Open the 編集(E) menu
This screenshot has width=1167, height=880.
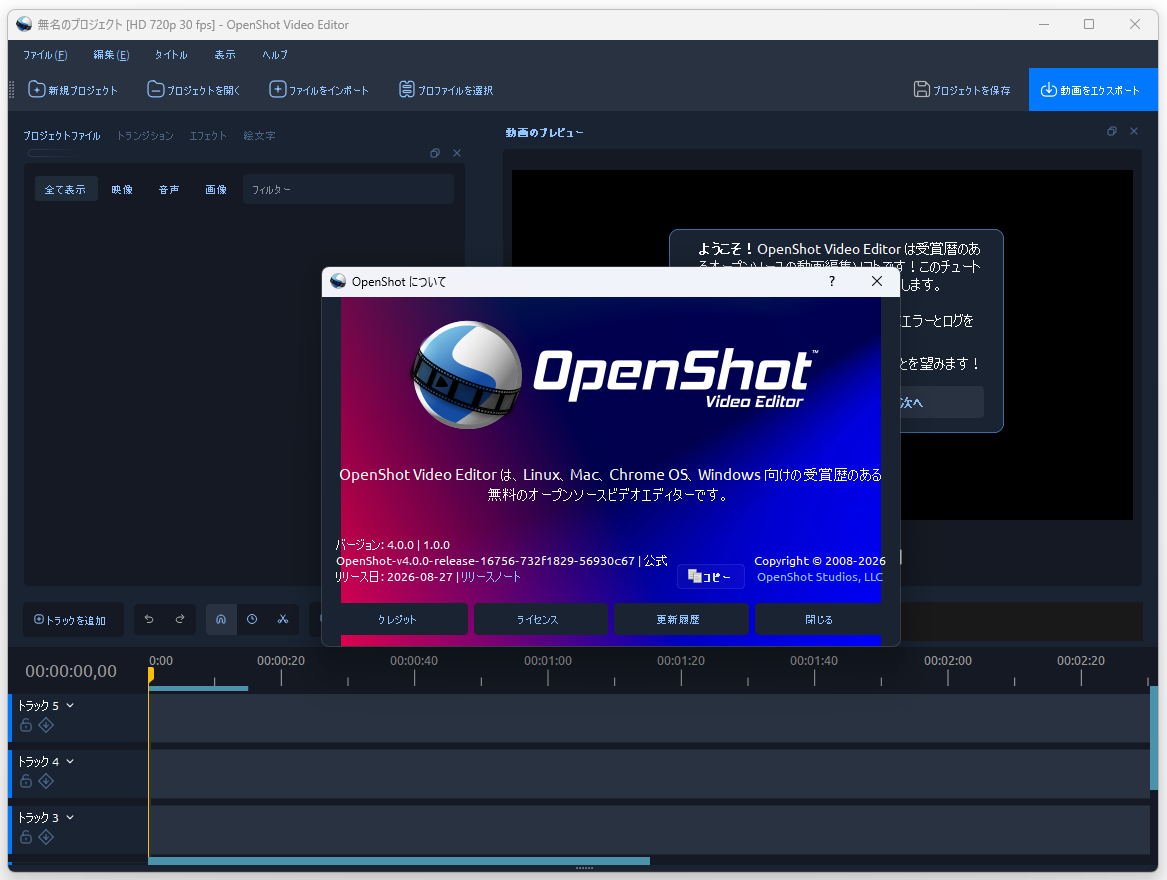[x=111, y=55]
